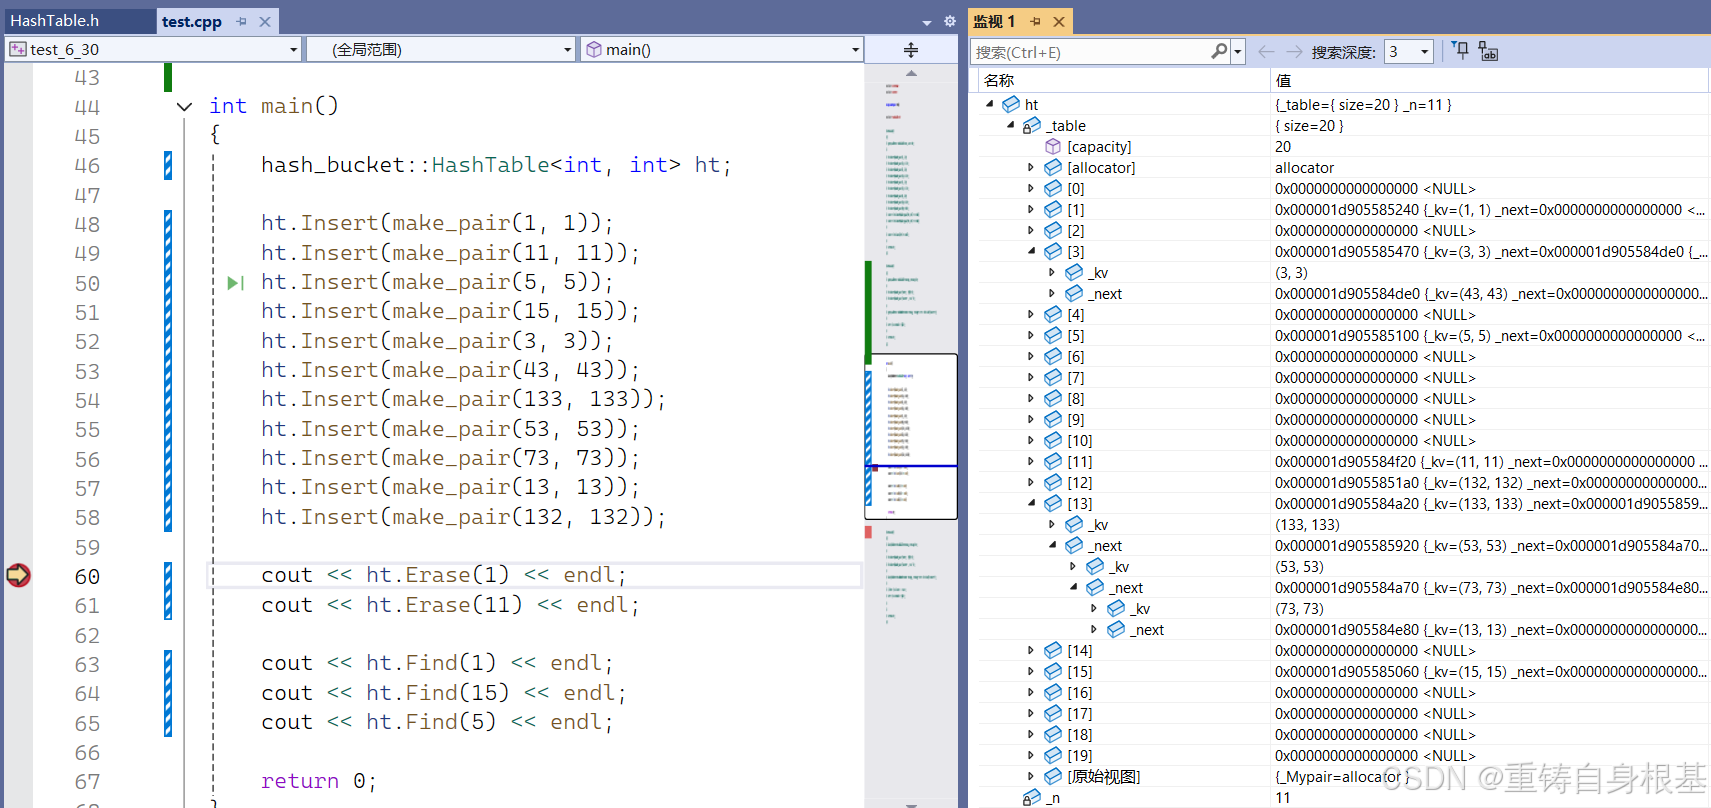The height and width of the screenshot is (808, 1711).
Task: Close the Watch 1 panel
Action: click(x=1059, y=21)
